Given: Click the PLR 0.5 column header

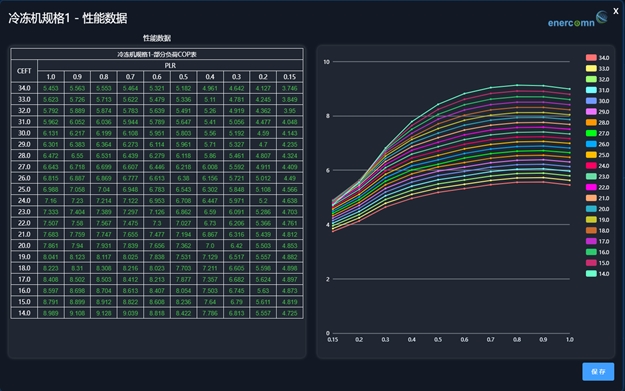Looking at the screenshot, I should [183, 77].
